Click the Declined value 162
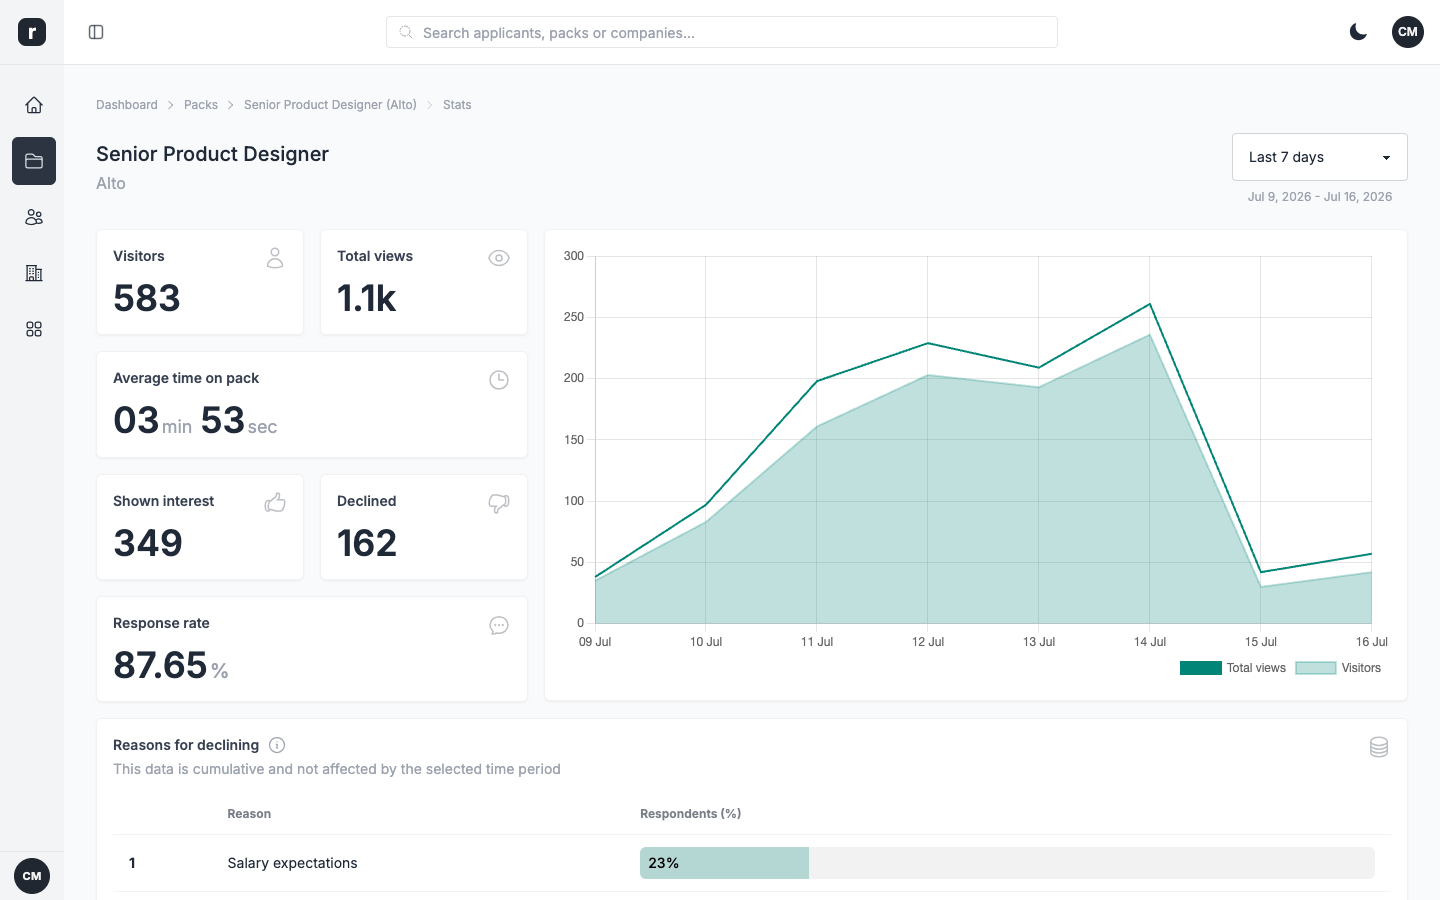Viewport: 1440px width, 900px height. click(367, 543)
